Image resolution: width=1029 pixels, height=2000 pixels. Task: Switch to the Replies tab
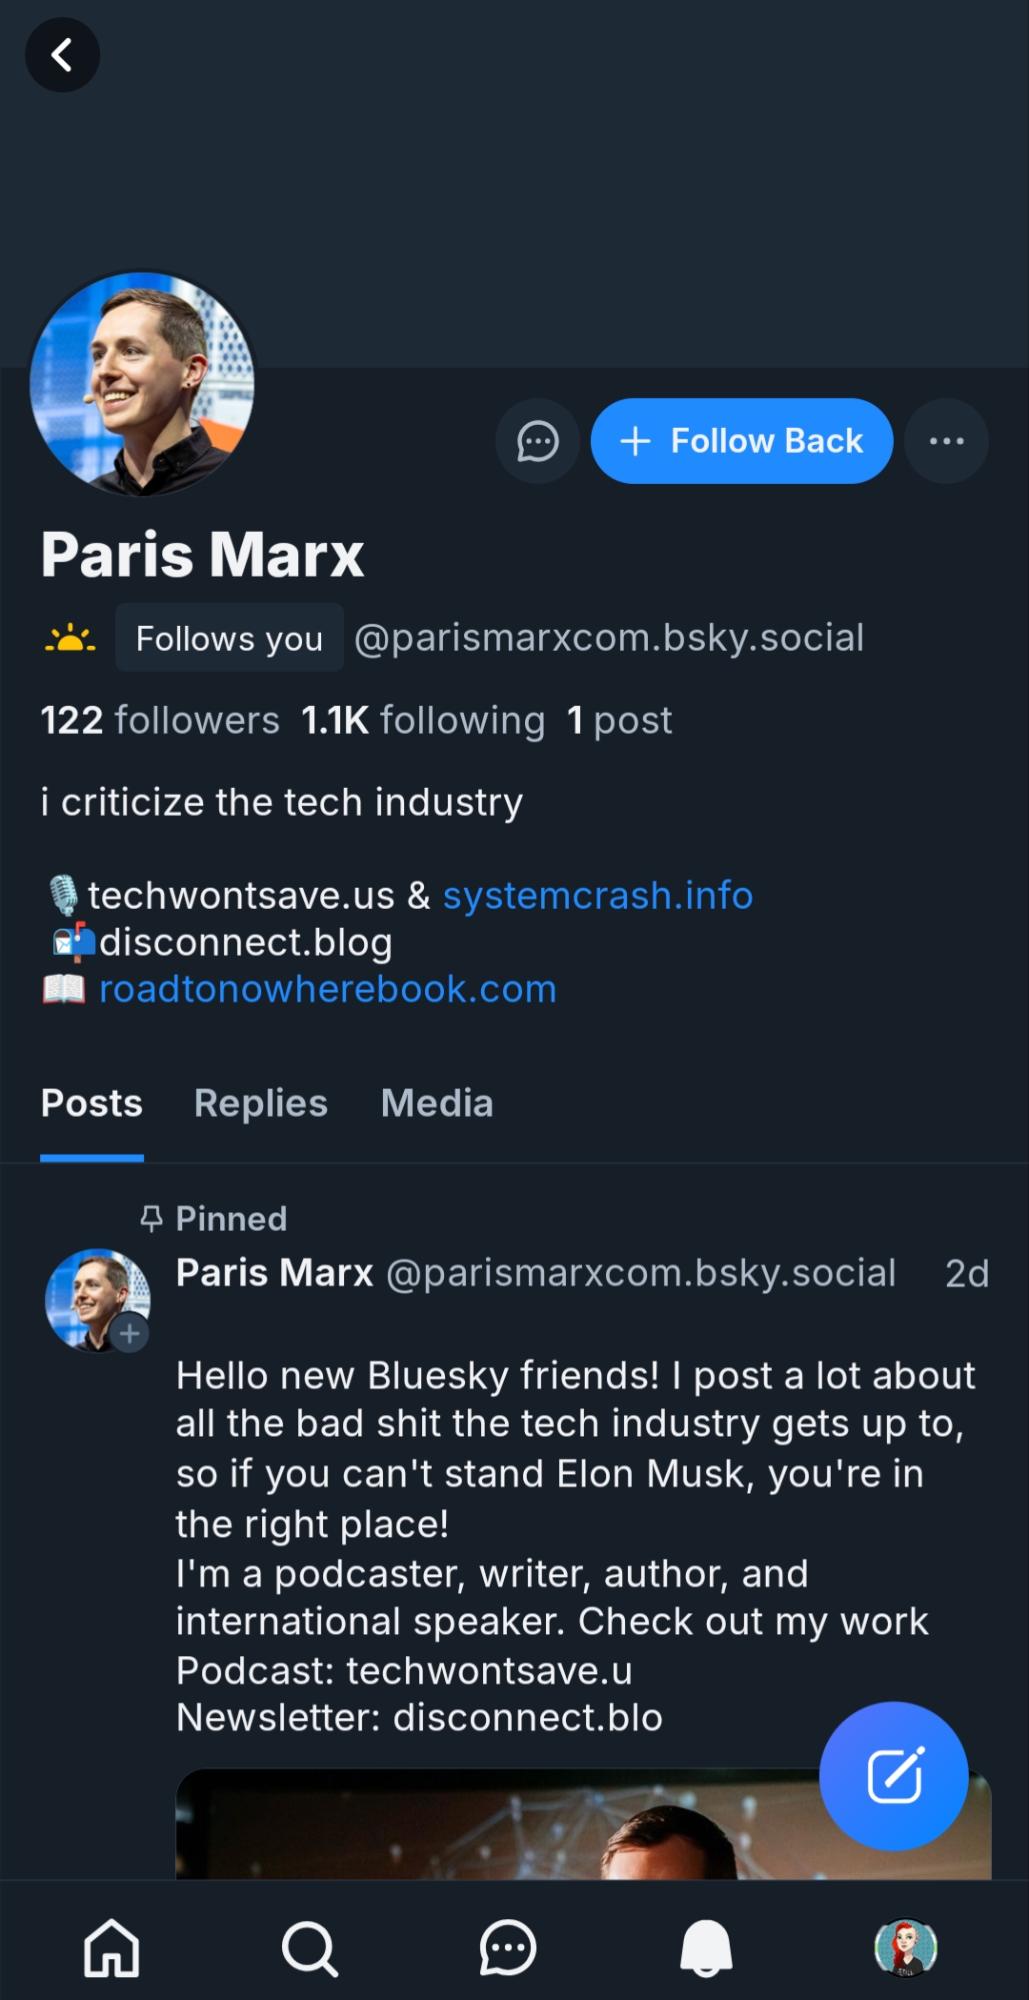point(260,1103)
